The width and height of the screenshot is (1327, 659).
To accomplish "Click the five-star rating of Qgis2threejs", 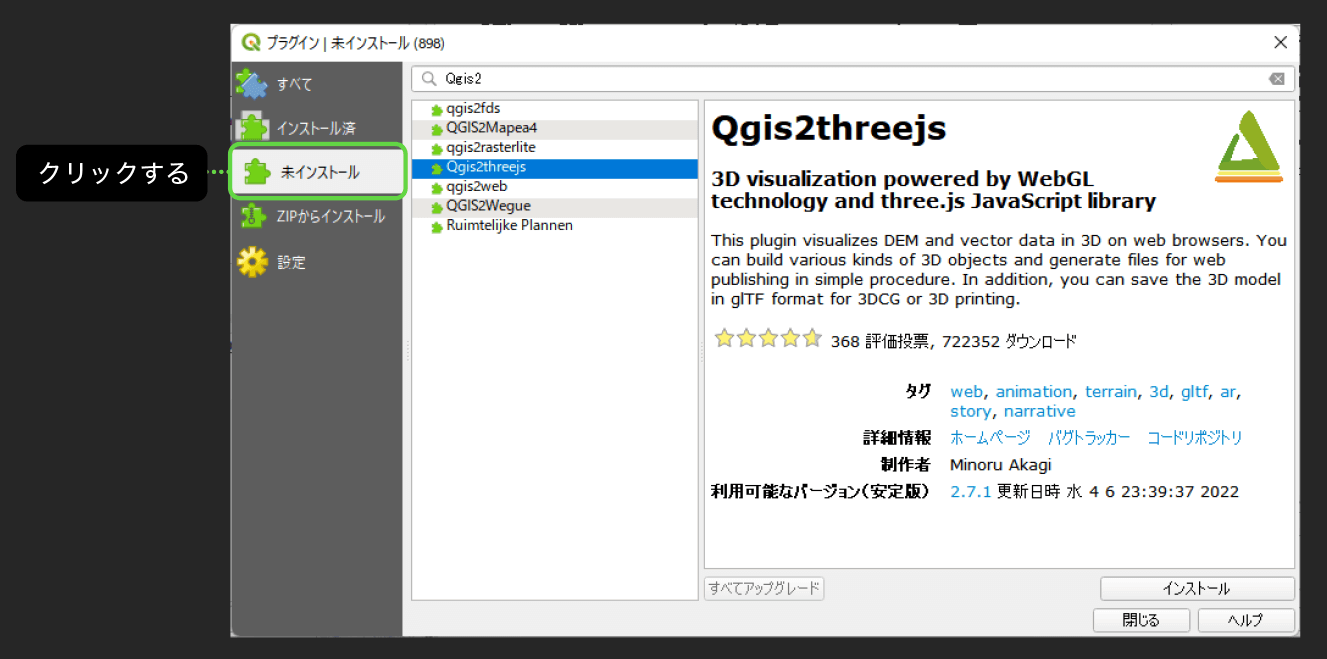I will click(768, 339).
